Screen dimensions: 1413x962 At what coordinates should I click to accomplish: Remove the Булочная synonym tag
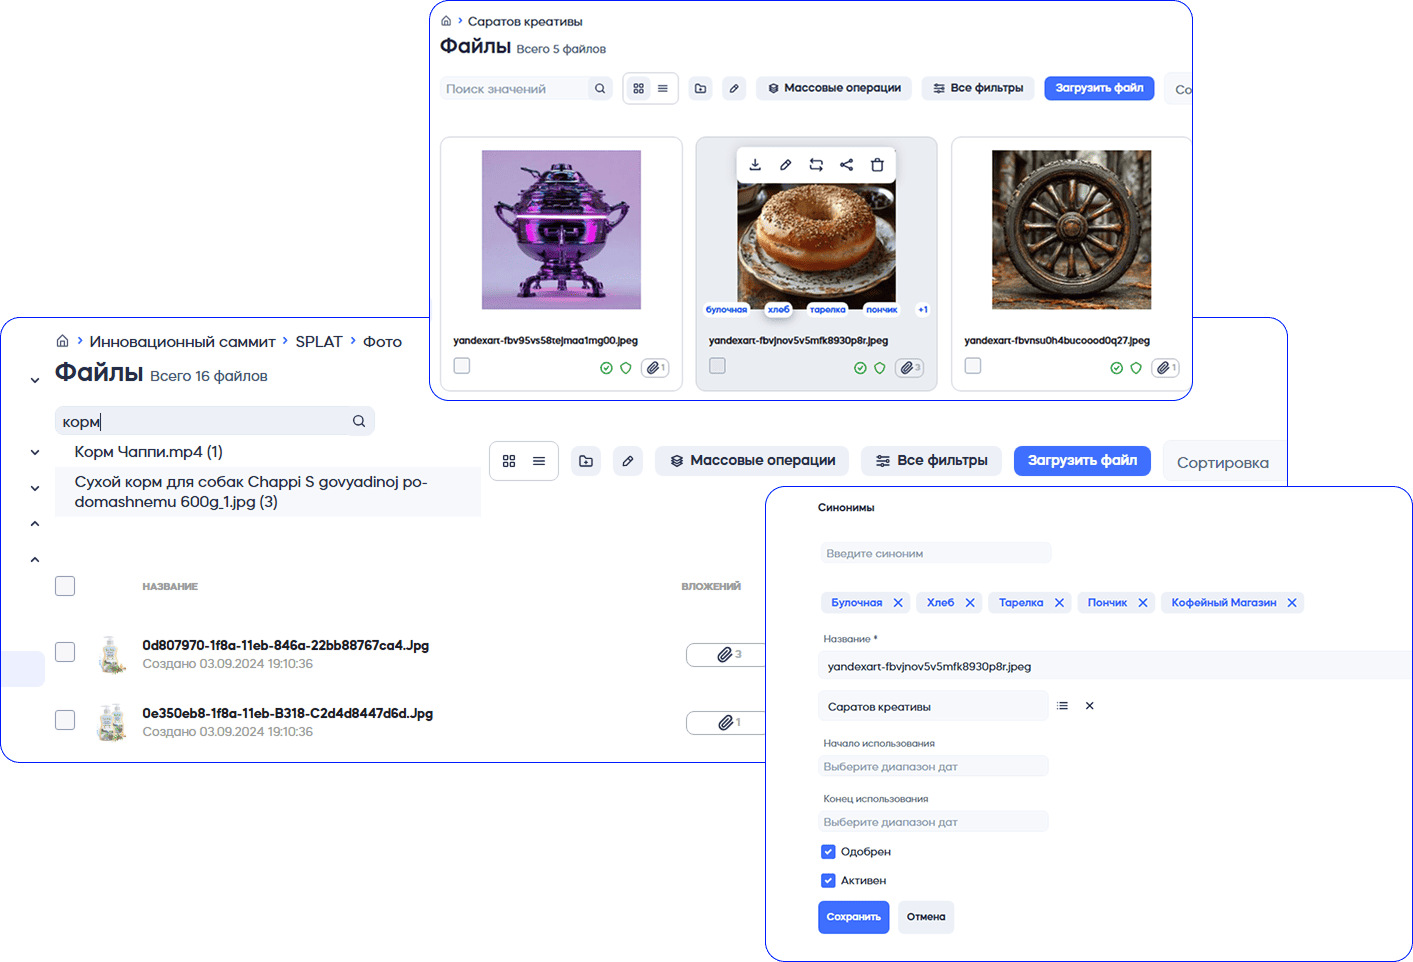coord(898,603)
